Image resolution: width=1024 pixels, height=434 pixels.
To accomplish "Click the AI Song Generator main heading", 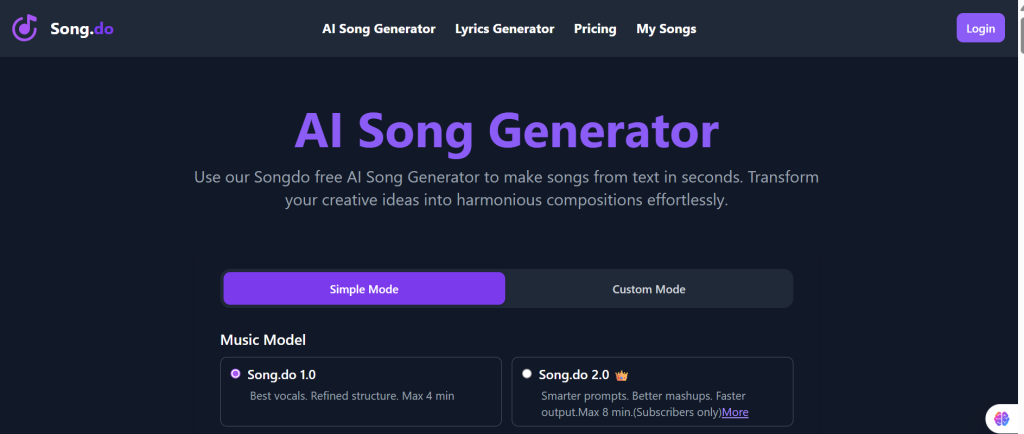I will pyautogui.click(x=506, y=132).
